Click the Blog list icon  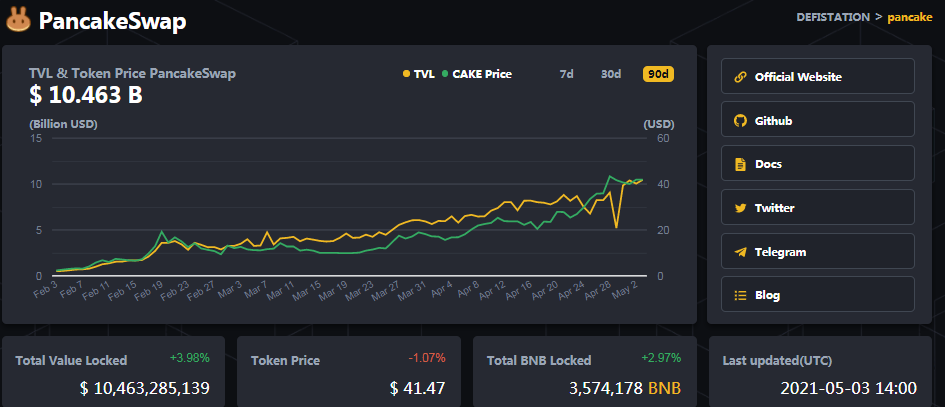(x=740, y=295)
